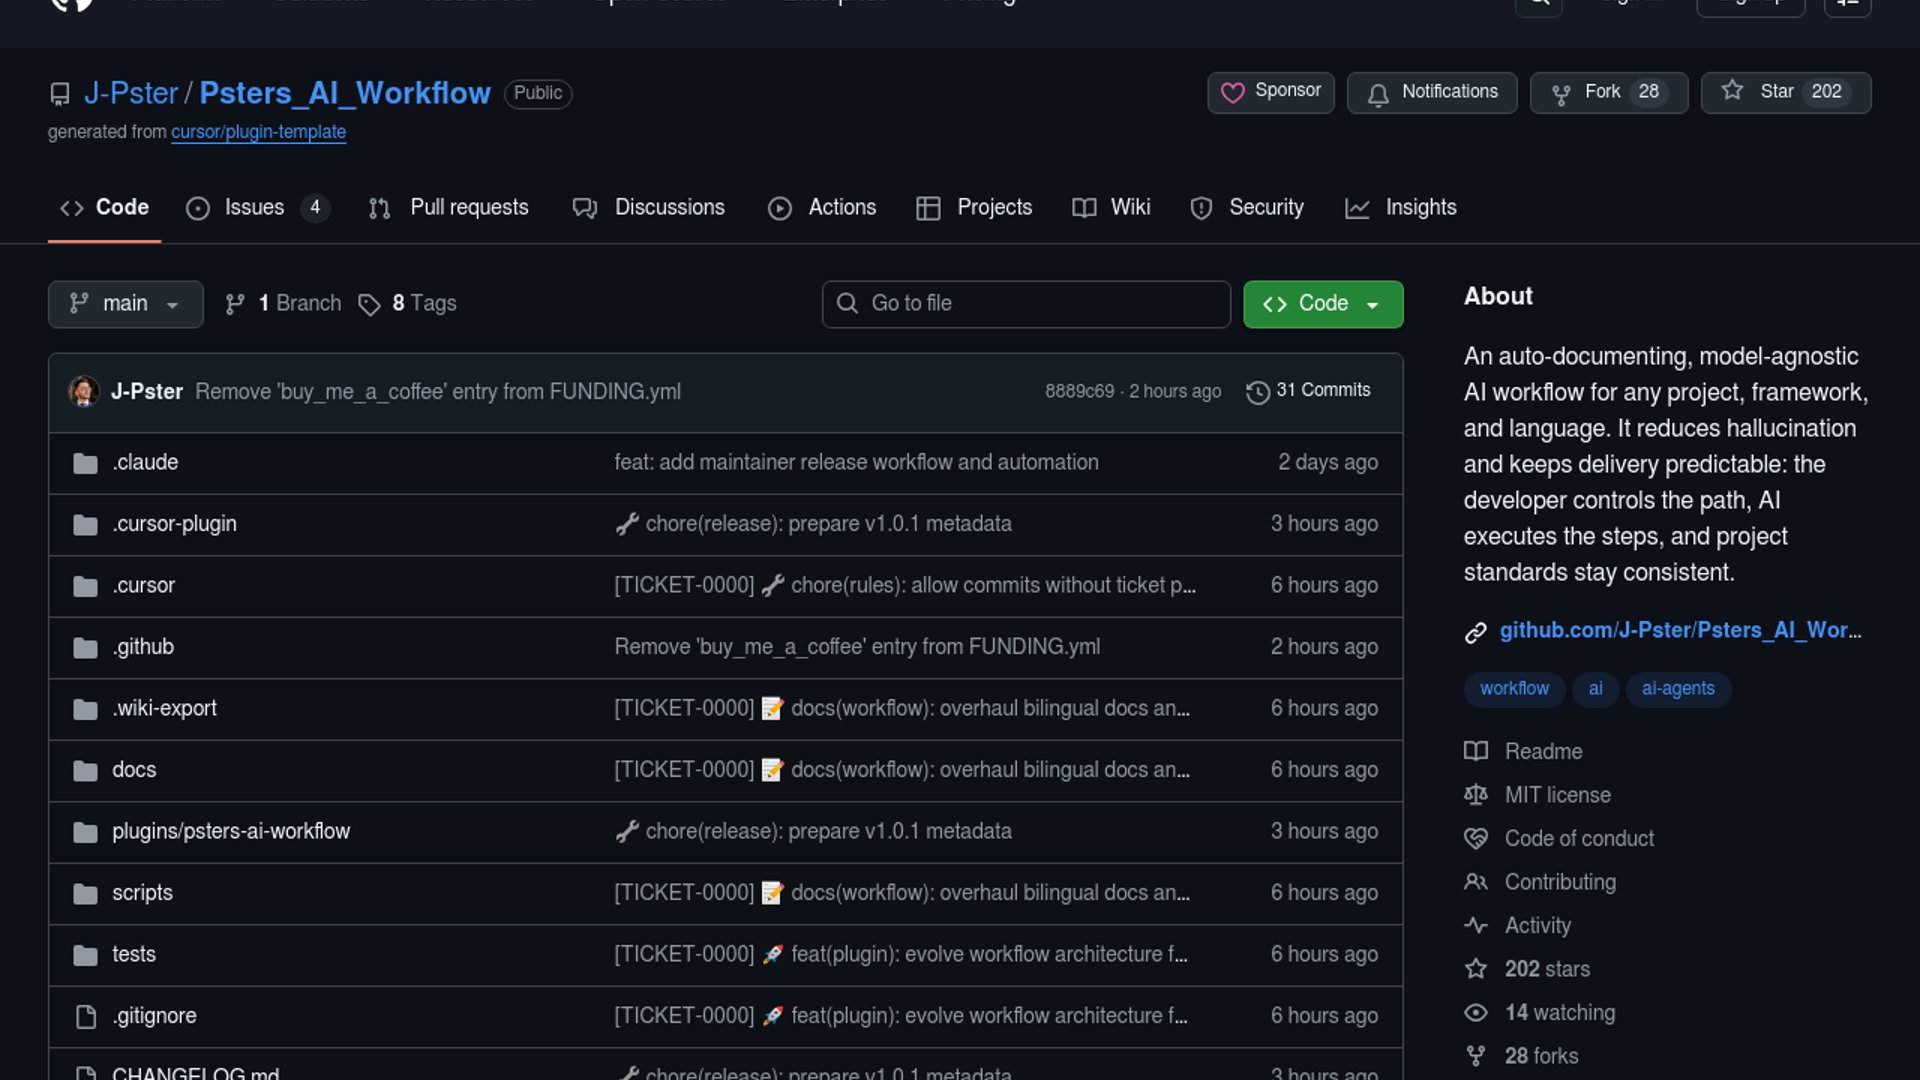Click the Go to file search field
Screen dimensions: 1920x1080
tap(1026, 304)
